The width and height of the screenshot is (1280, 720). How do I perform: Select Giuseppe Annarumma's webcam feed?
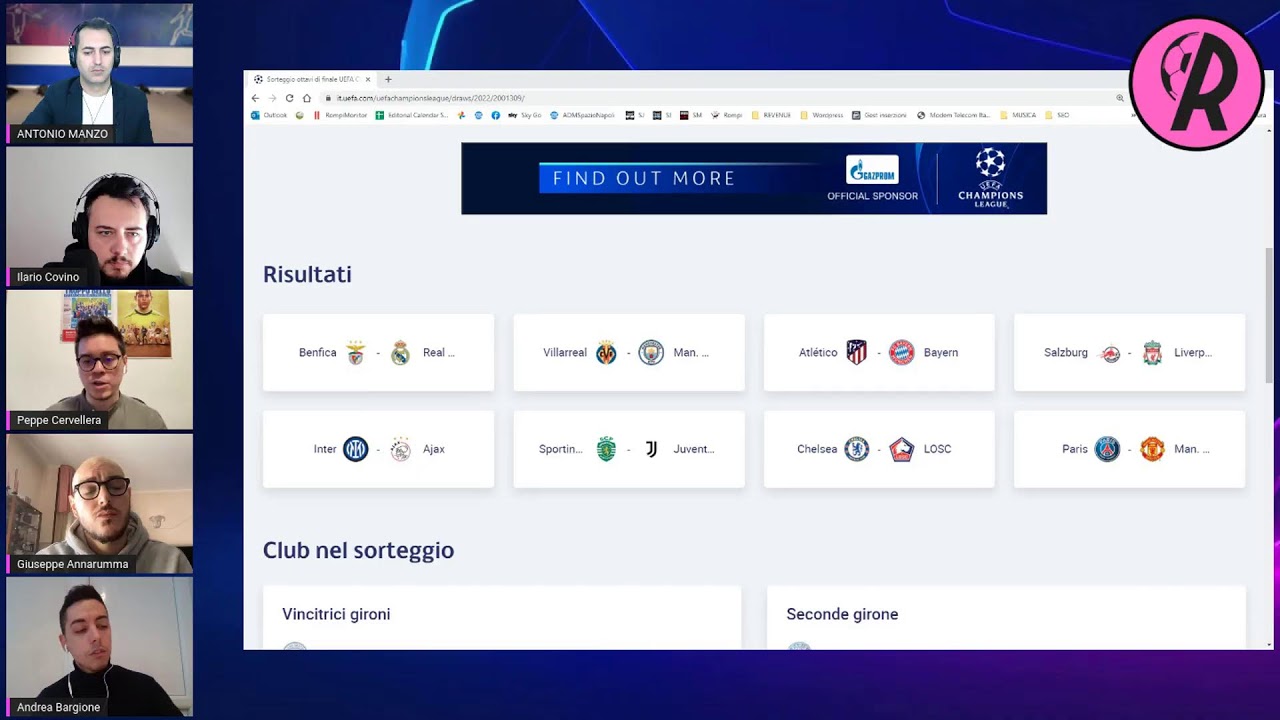[x=99, y=504]
